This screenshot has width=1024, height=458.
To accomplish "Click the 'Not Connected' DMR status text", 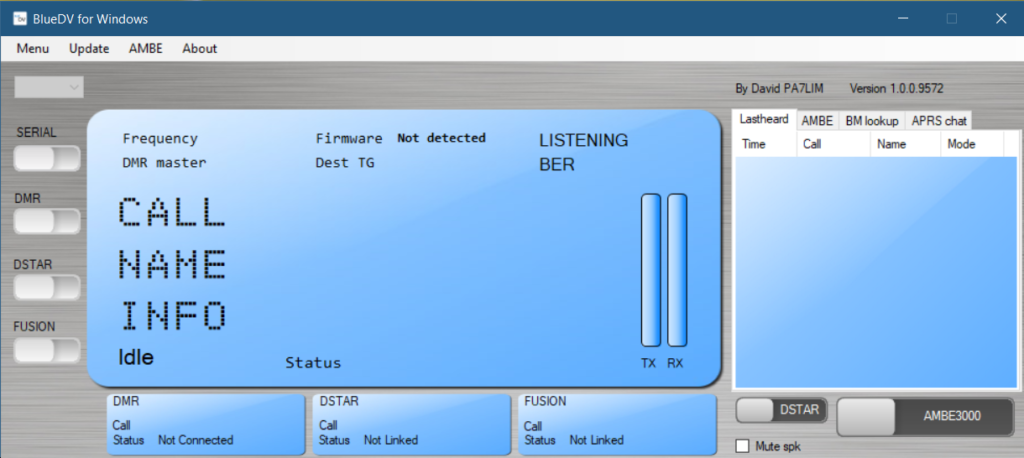I will 195,440.
